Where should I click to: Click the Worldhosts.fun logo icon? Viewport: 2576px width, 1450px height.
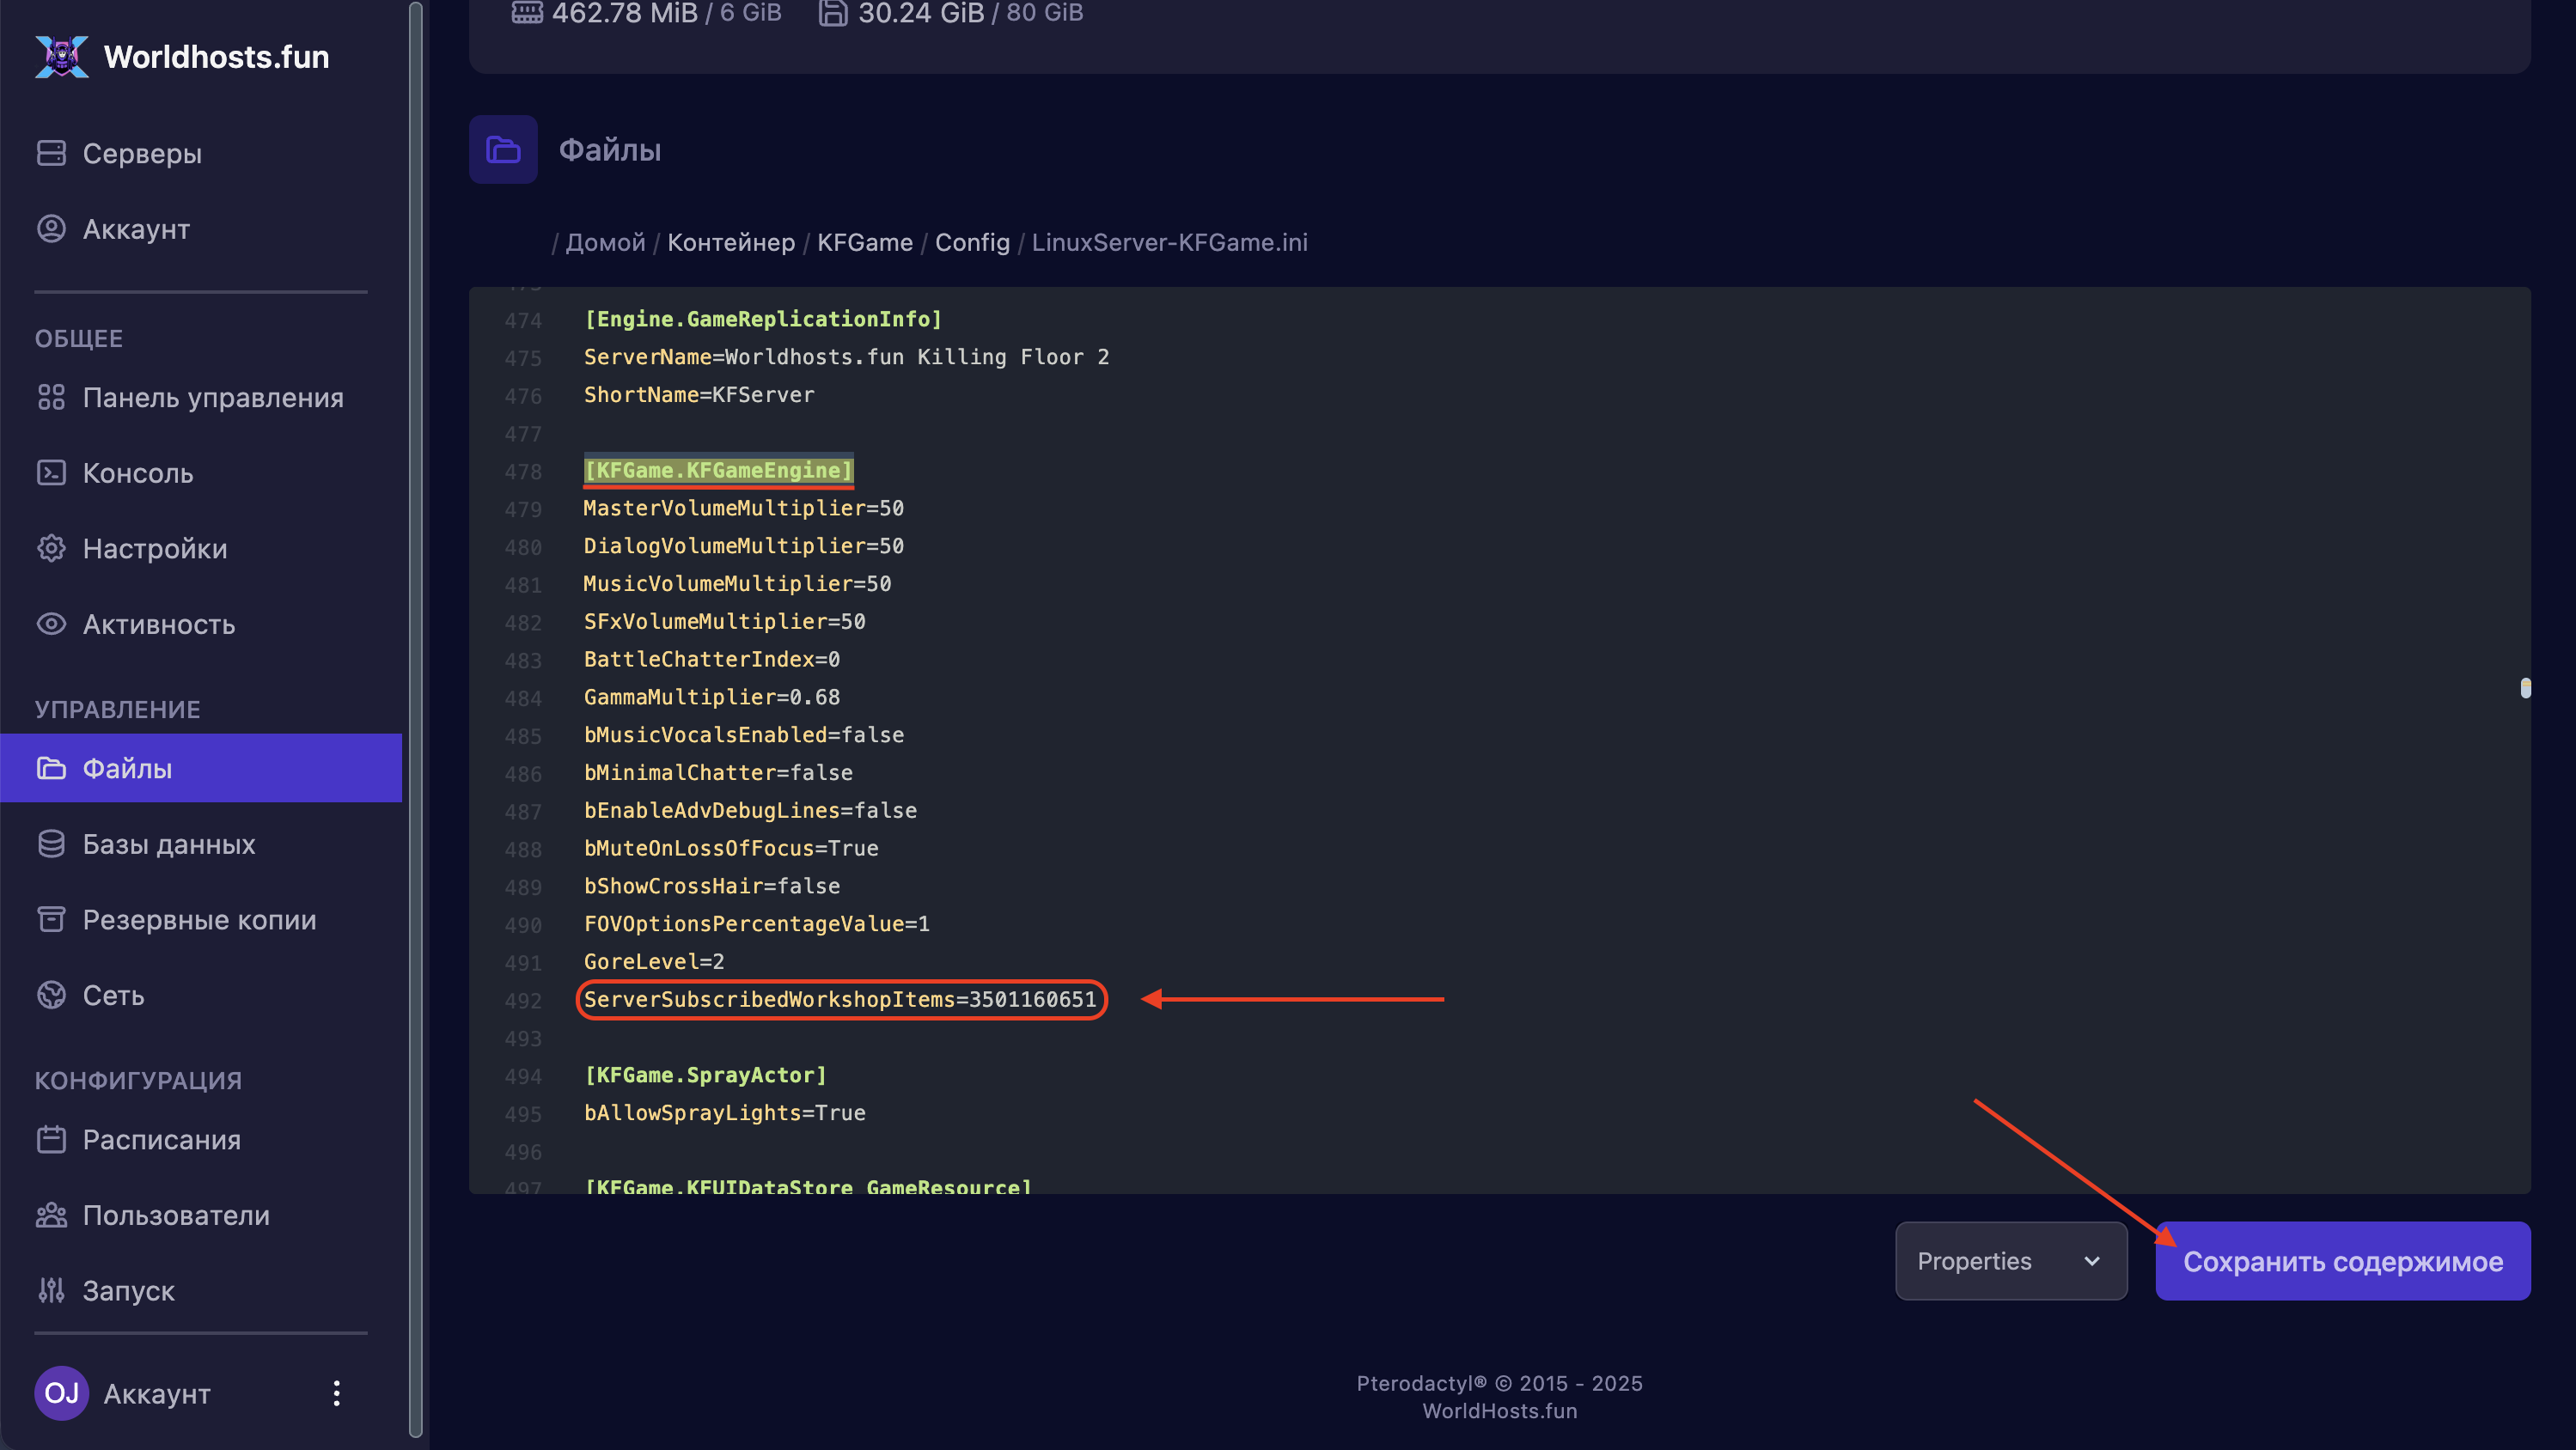coord(61,57)
